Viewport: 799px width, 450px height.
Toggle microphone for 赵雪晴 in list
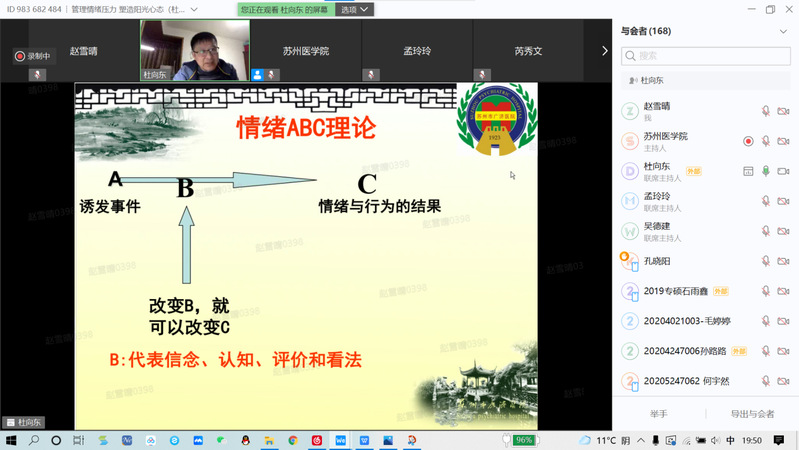pyautogui.click(x=766, y=111)
